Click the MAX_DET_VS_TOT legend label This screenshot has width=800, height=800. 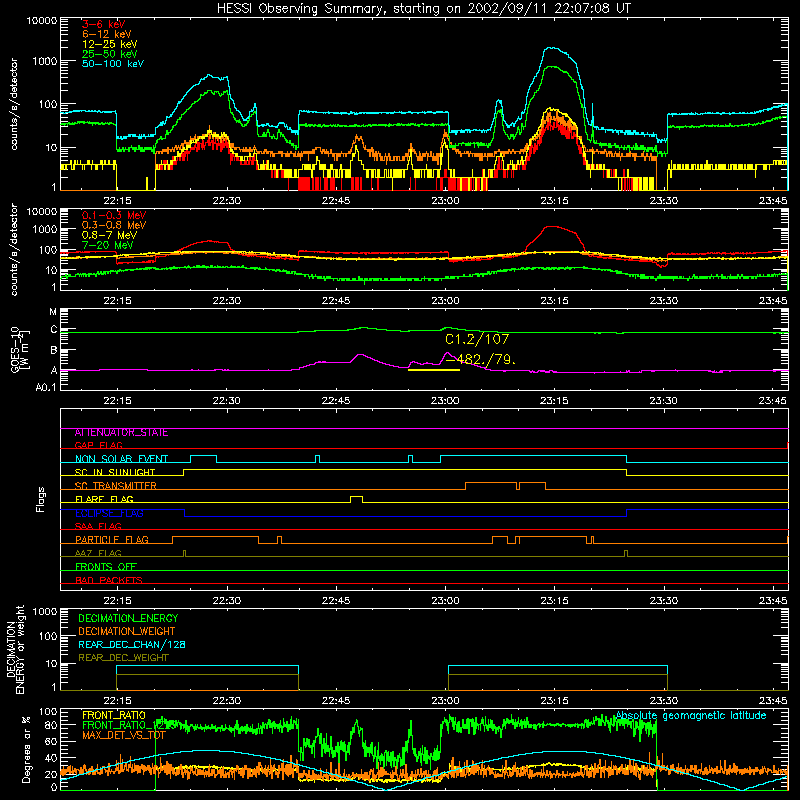pos(124,735)
